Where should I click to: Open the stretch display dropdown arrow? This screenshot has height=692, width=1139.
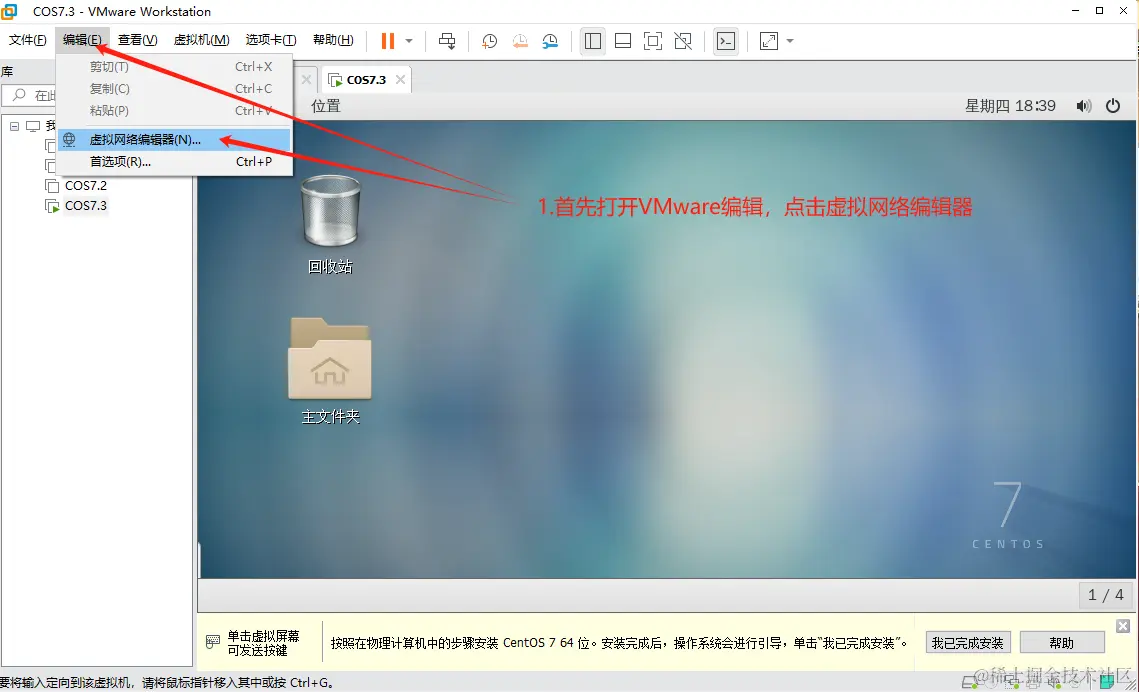[x=790, y=41]
